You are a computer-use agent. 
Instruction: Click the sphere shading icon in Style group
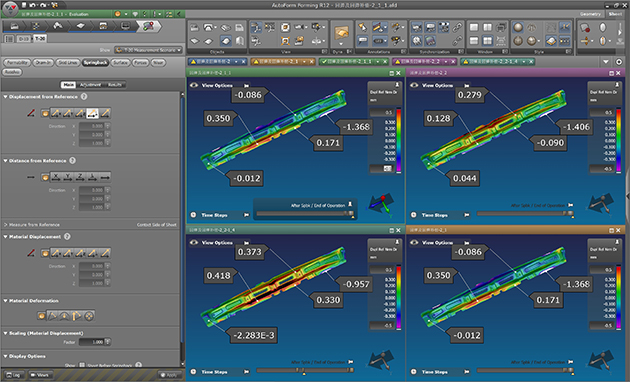[x=518, y=27]
